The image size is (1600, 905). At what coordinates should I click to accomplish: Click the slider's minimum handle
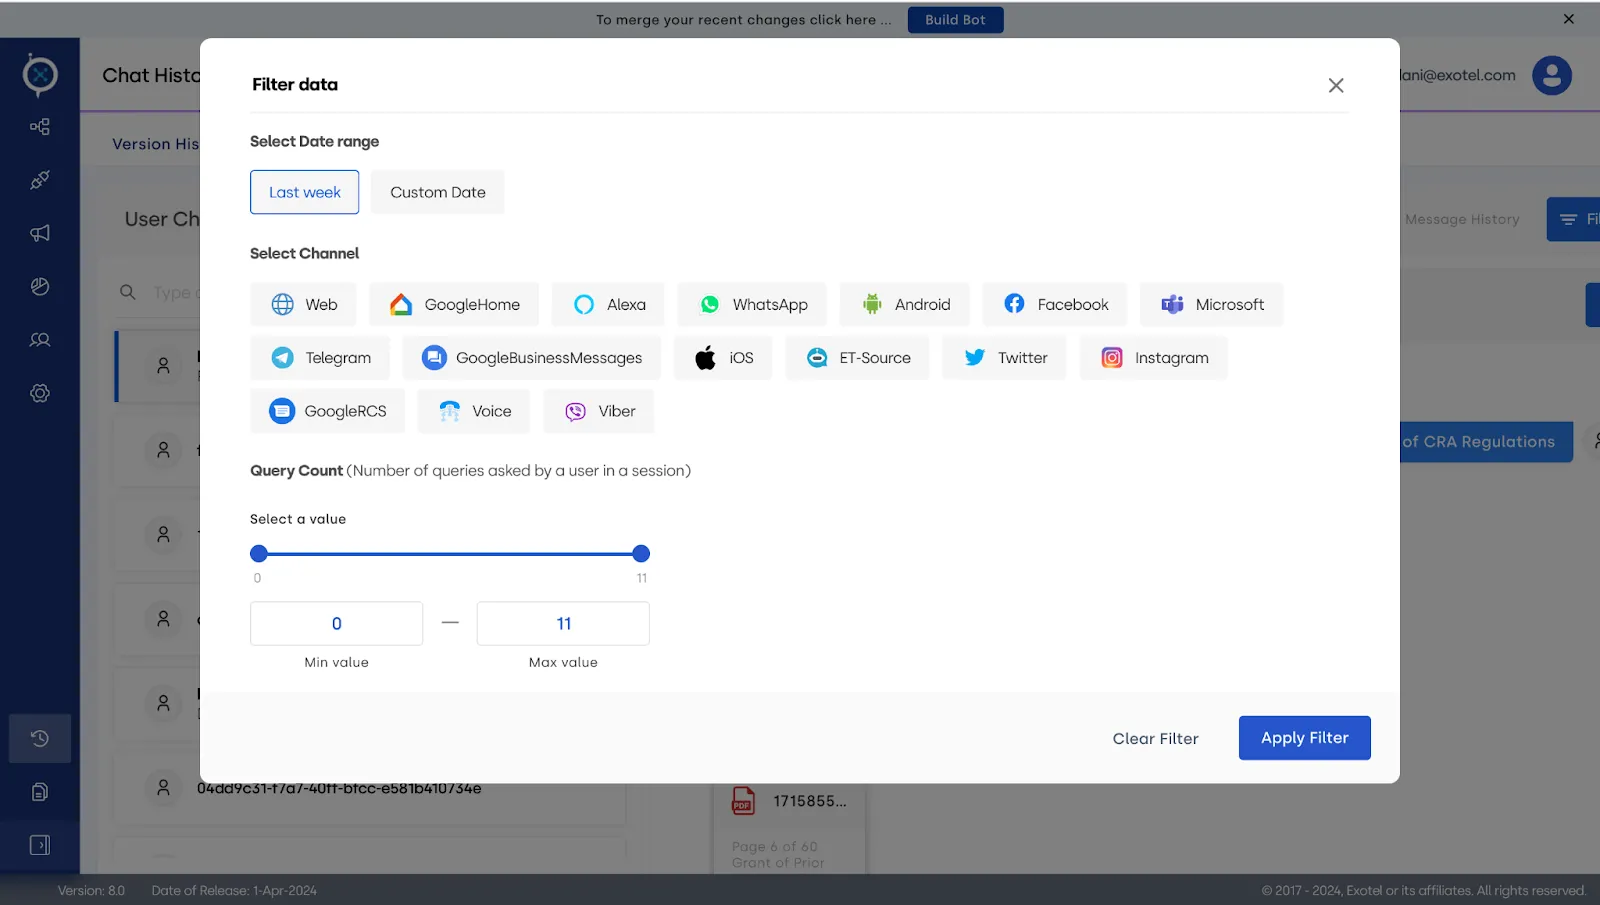click(x=259, y=554)
